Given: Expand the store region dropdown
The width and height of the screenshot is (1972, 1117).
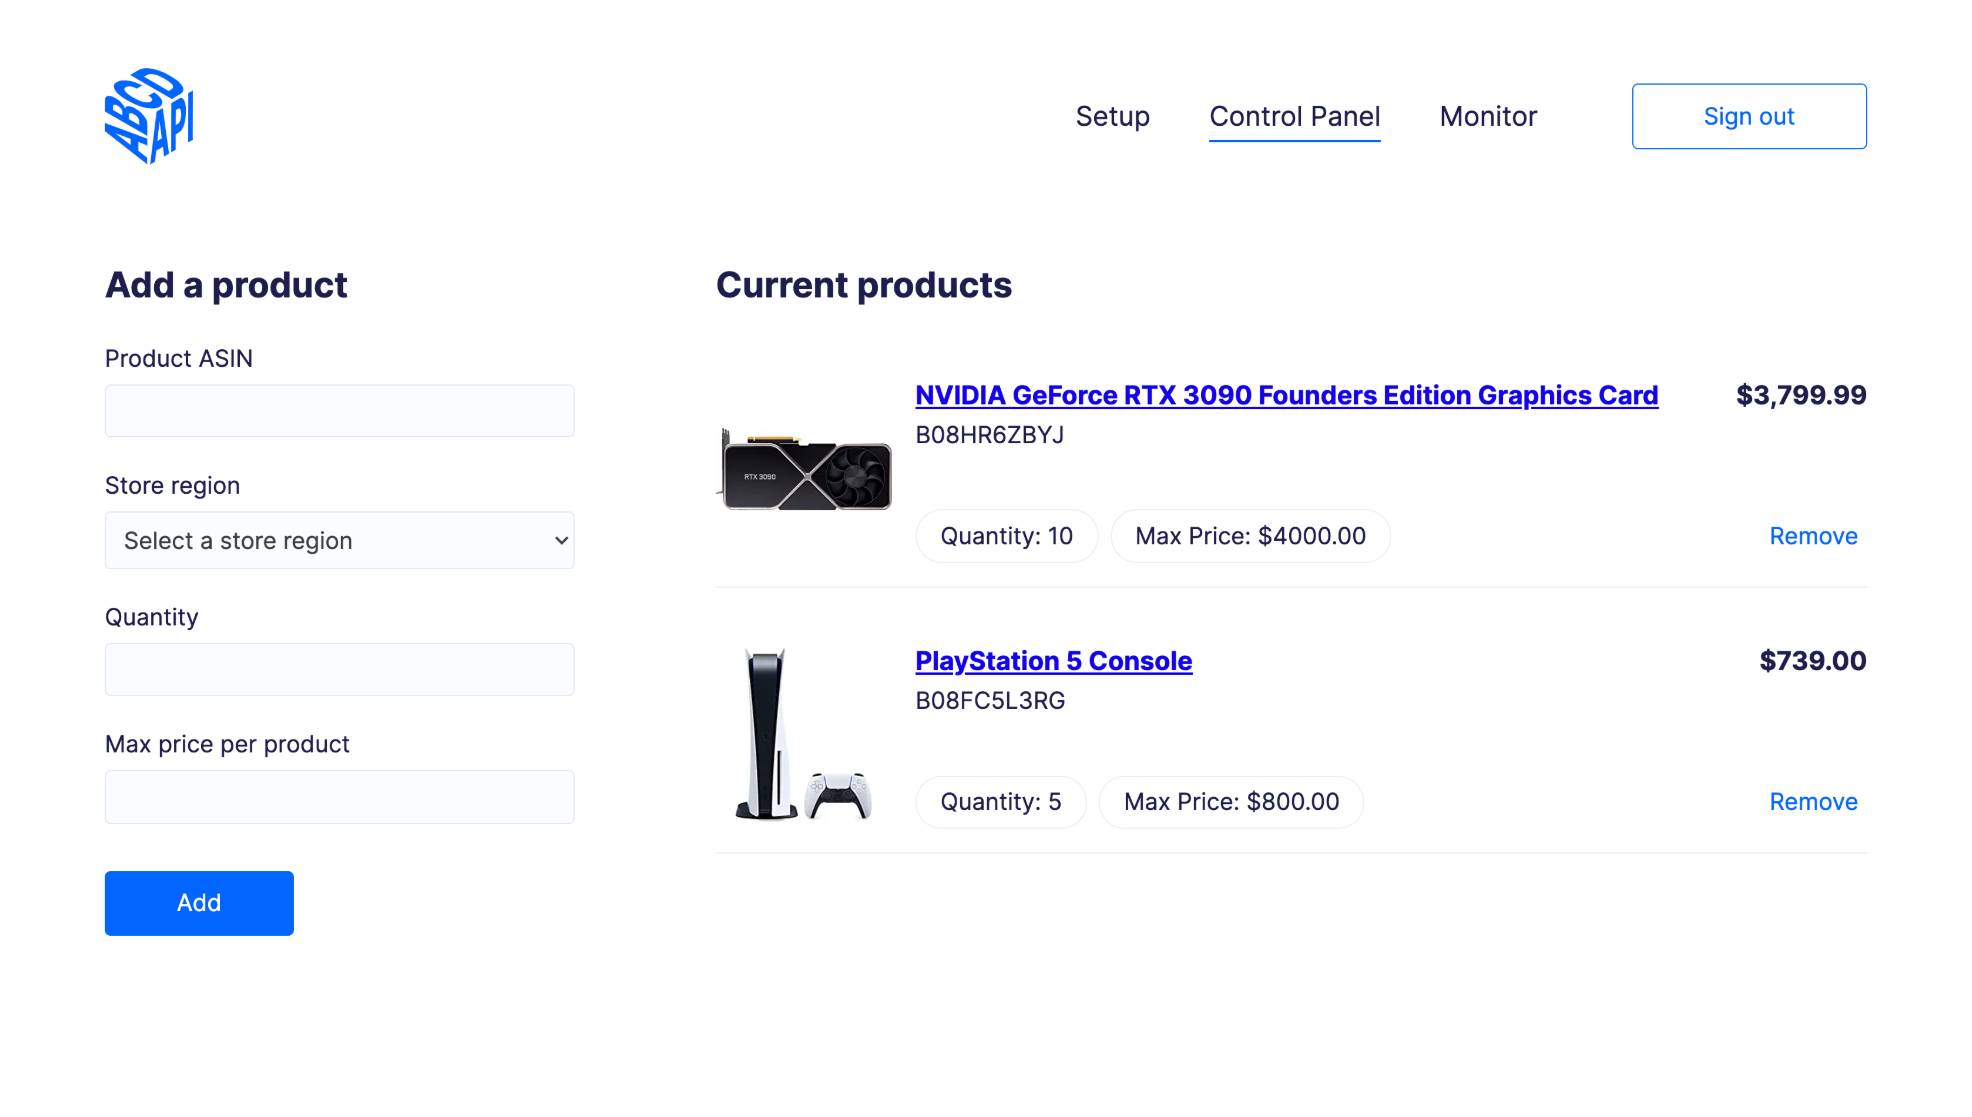Looking at the screenshot, I should click(x=339, y=540).
